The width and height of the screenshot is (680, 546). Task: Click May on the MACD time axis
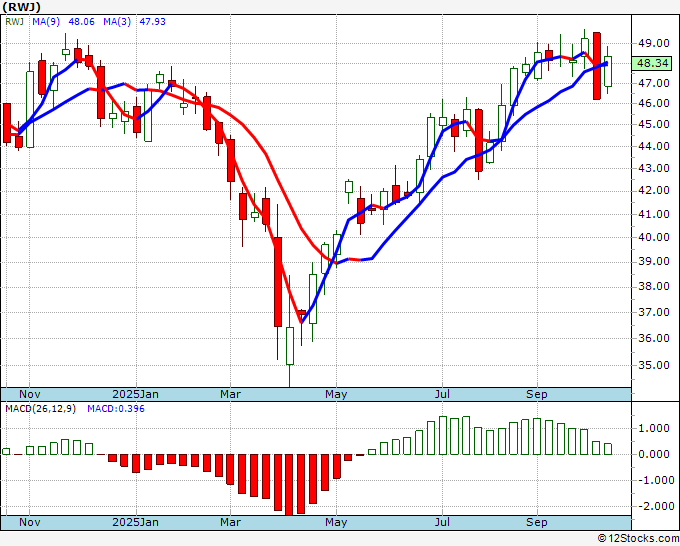pos(336,522)
